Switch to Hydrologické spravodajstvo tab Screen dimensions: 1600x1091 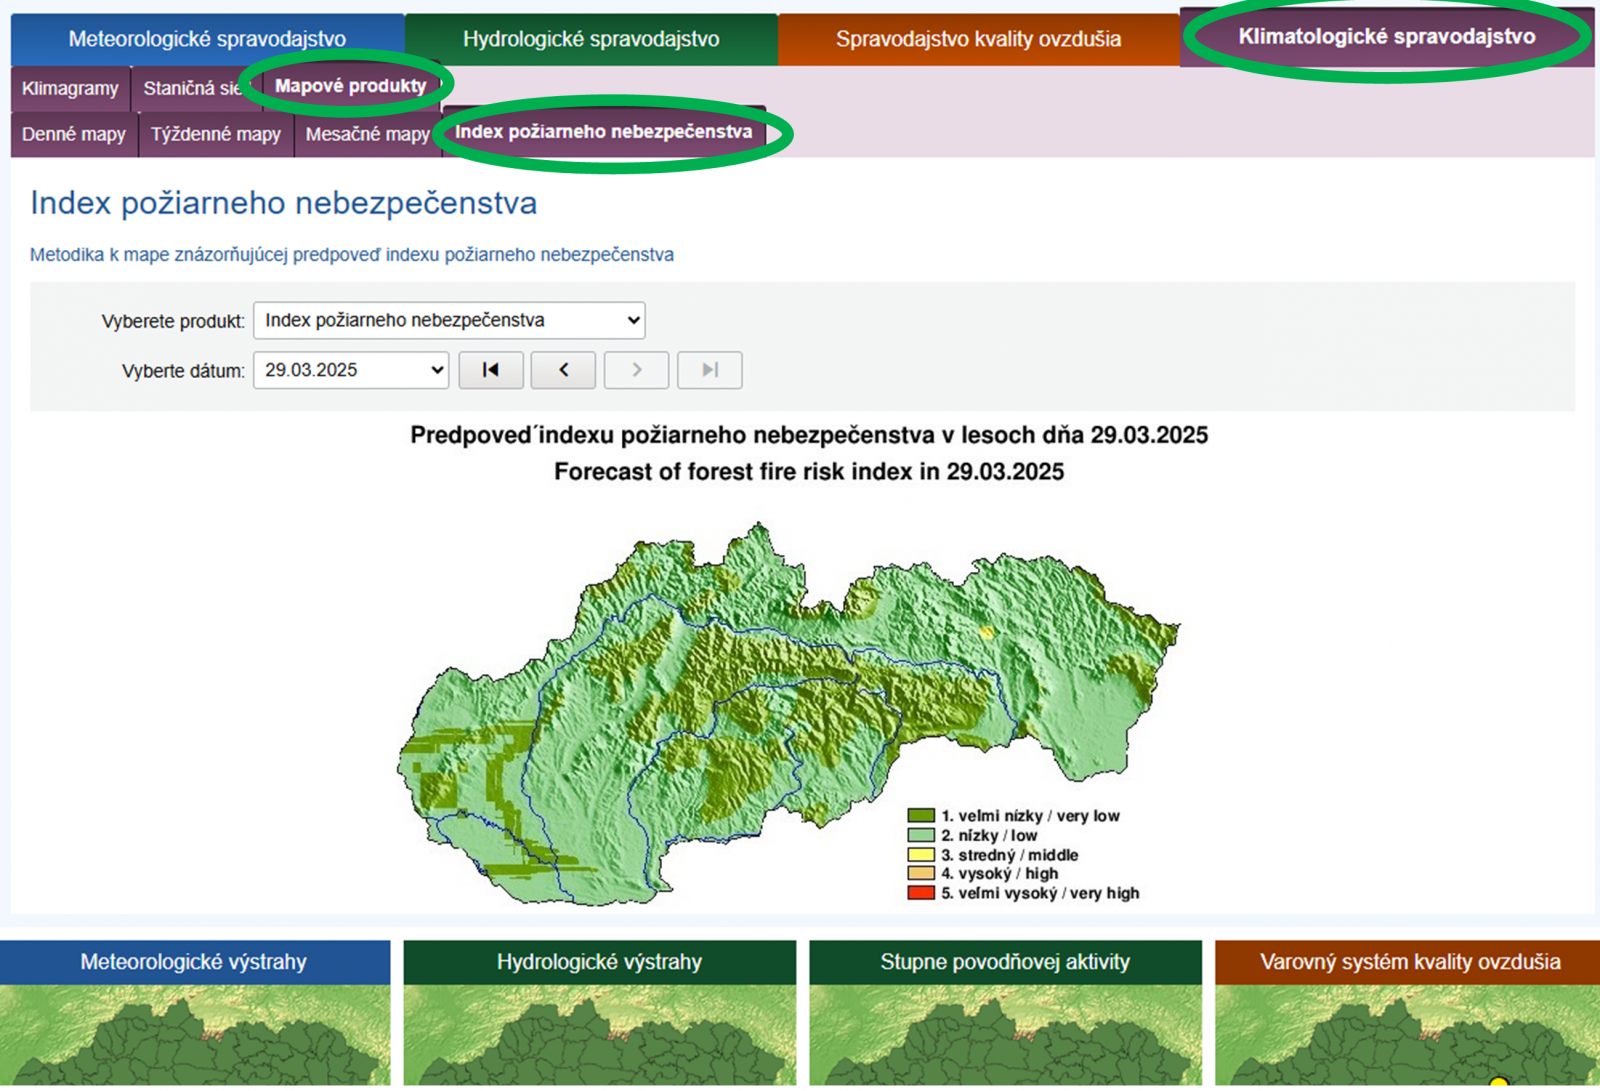click(x=591, y=39)
